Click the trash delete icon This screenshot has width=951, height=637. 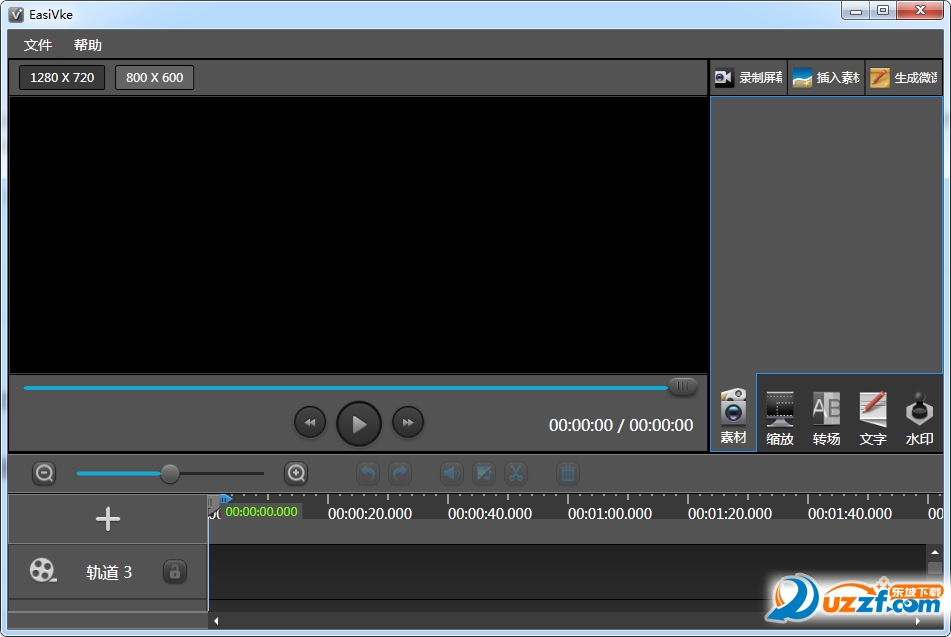[568, 473]
